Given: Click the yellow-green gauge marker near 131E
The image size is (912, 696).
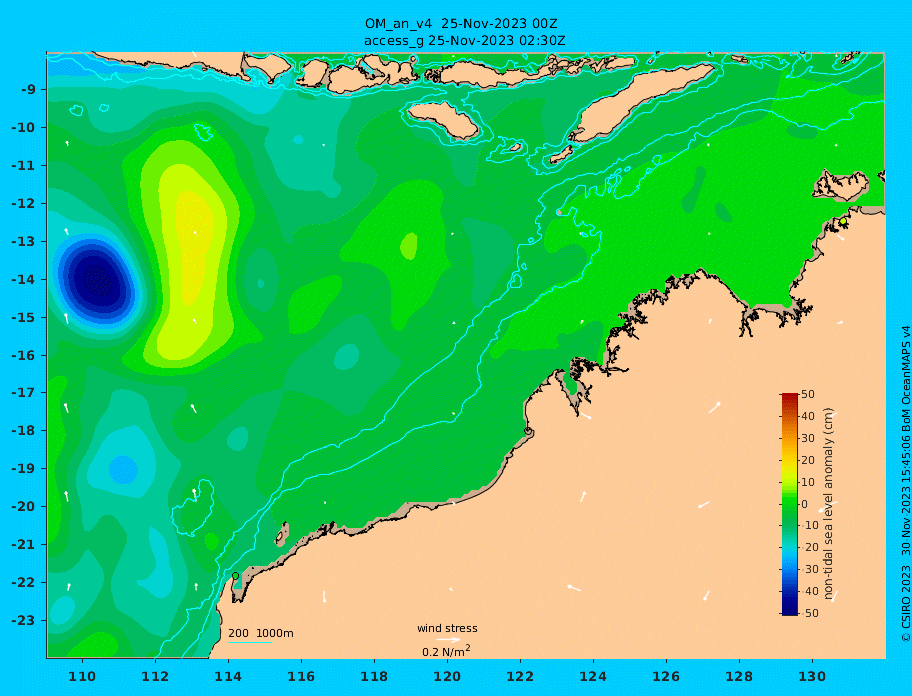Looking at the screenshot, I should point(843,221).
